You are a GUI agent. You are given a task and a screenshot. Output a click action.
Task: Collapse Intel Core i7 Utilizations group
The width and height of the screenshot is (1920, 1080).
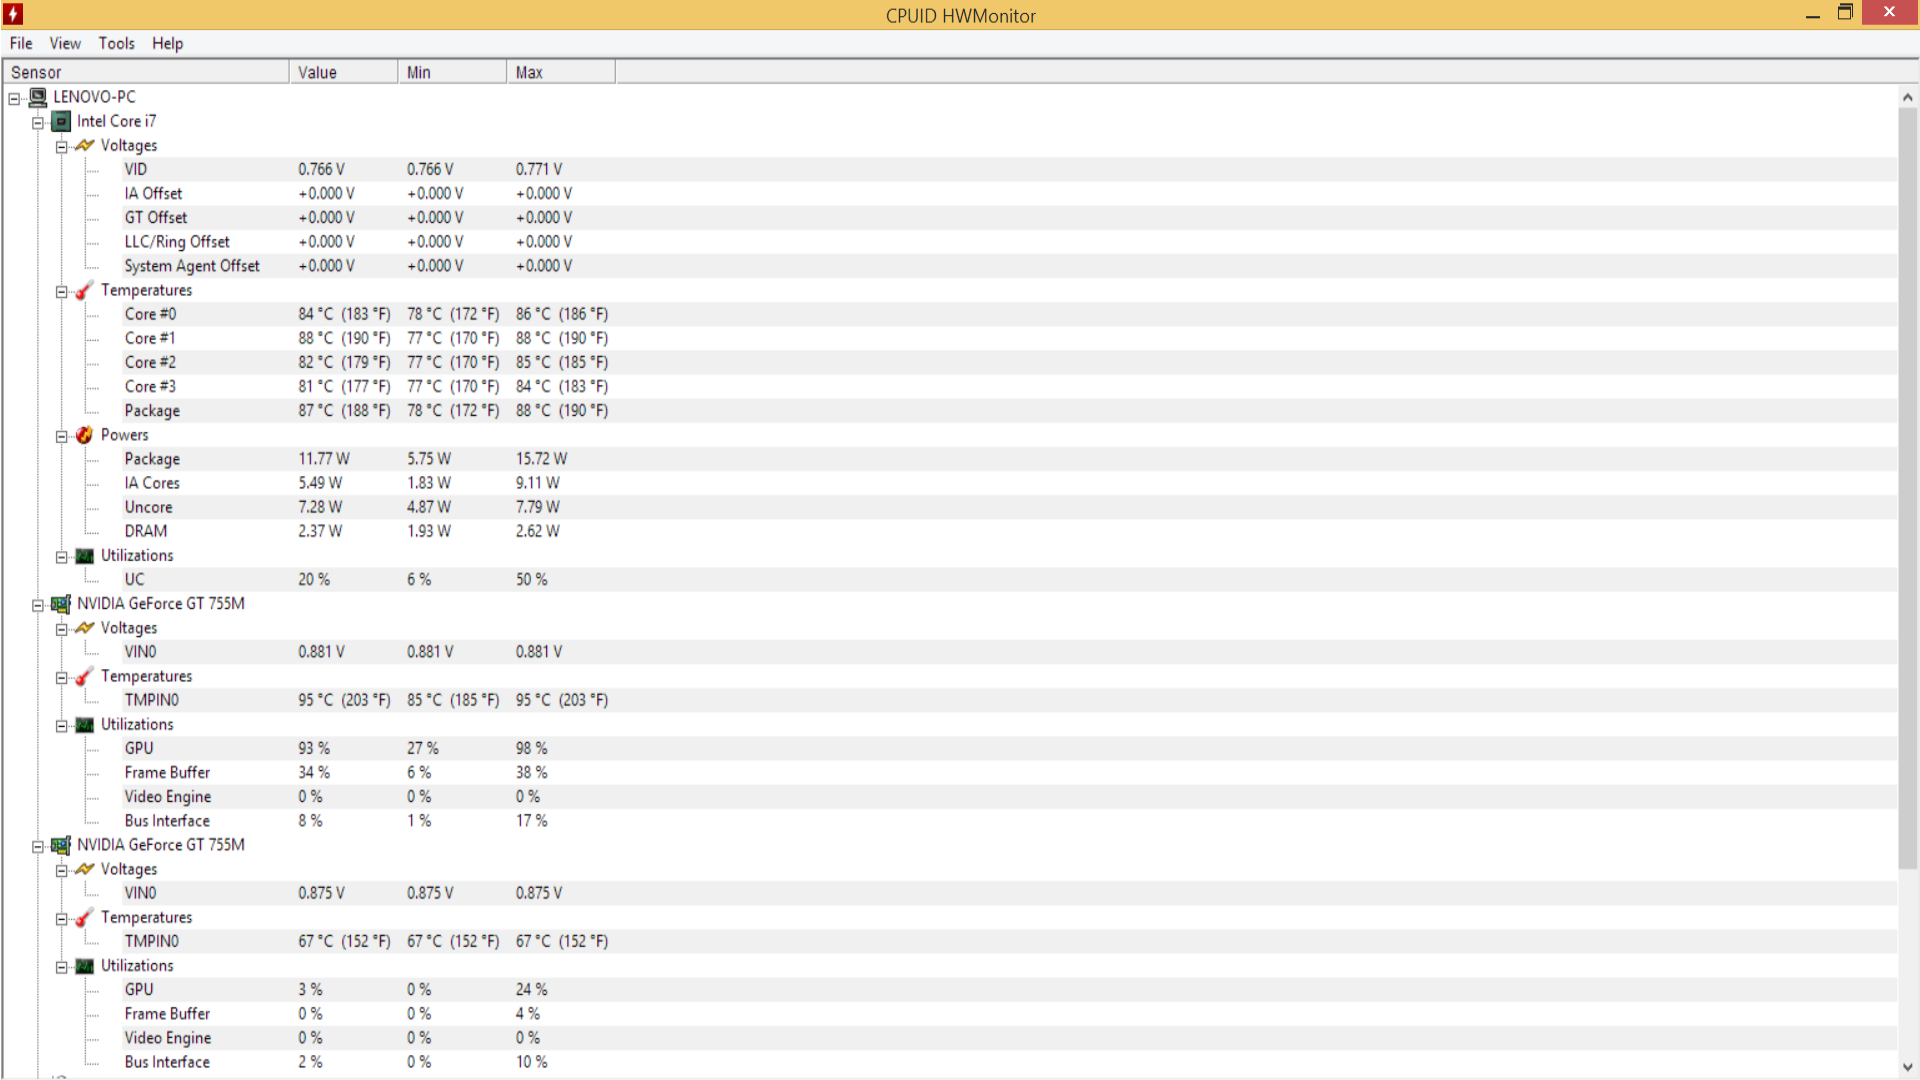tap(62, 556)
